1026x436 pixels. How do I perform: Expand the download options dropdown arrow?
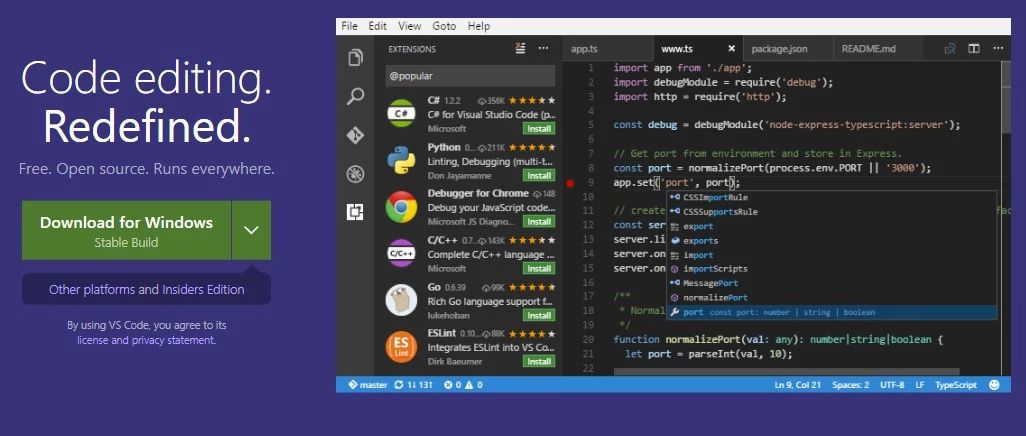point(251,230)
